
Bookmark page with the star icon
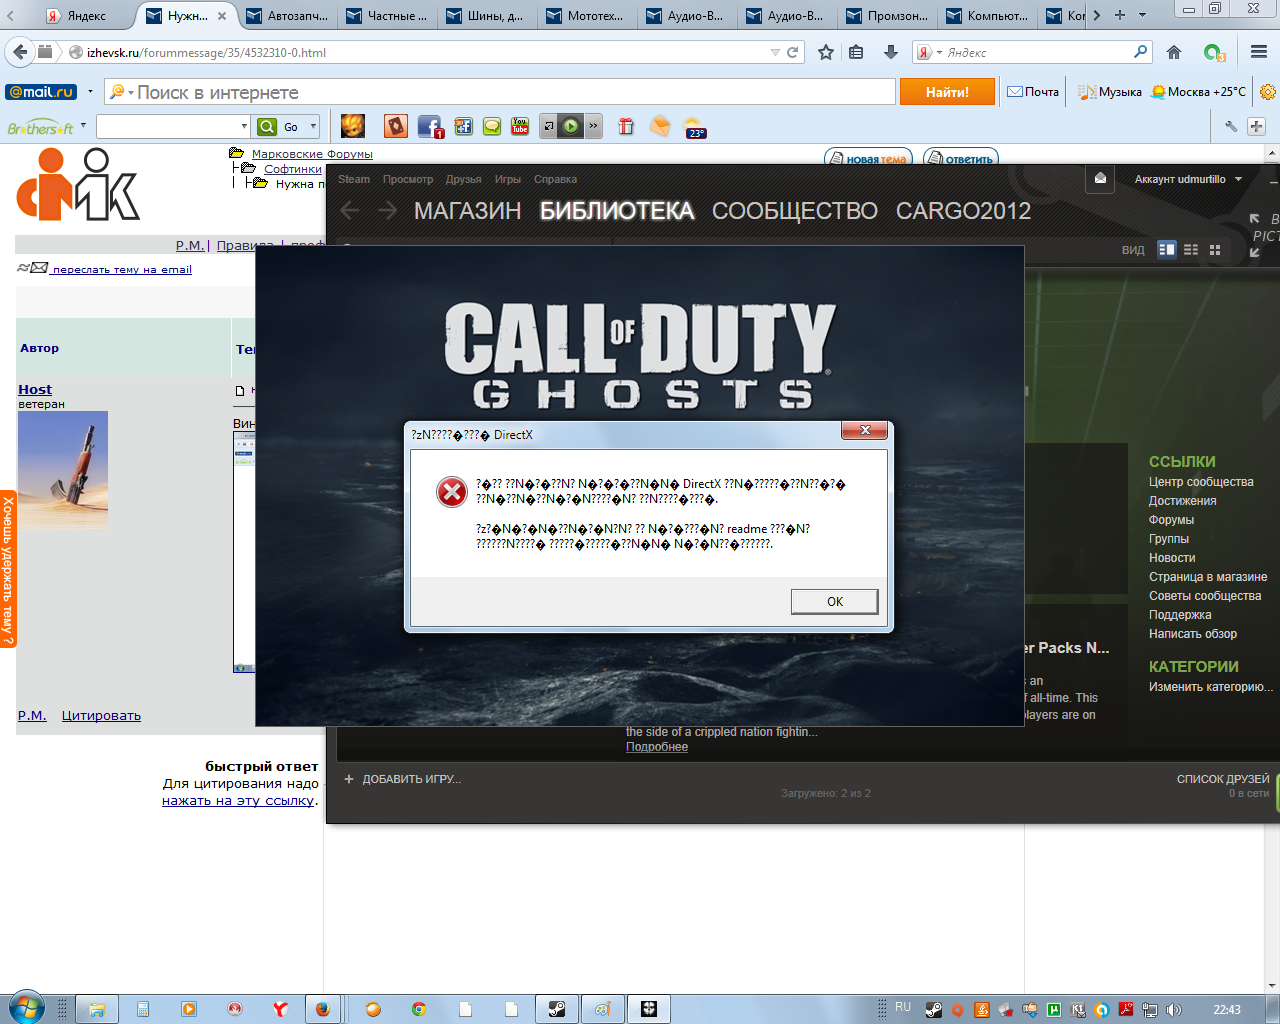point(826,52)
